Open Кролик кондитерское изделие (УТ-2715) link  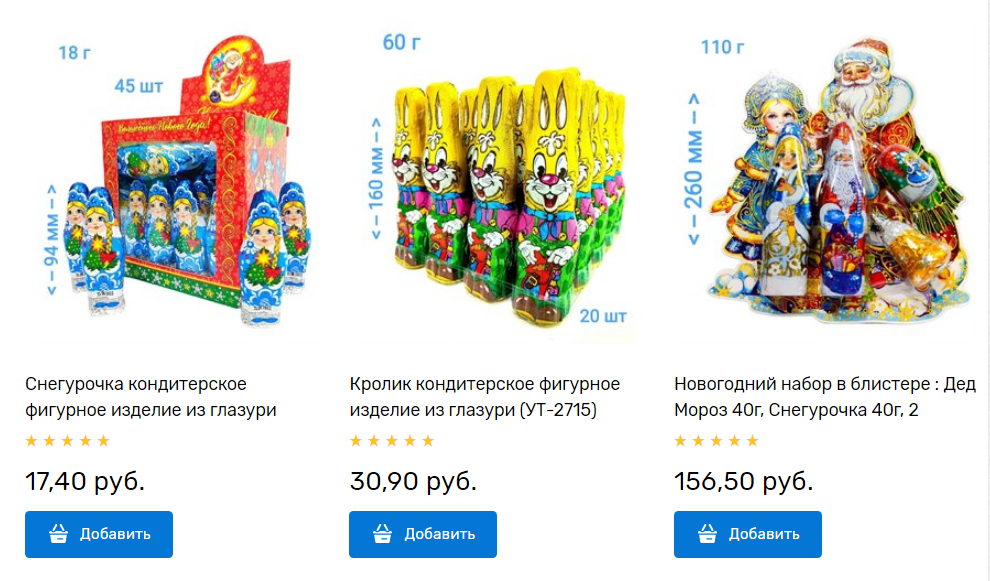[485, 397]
